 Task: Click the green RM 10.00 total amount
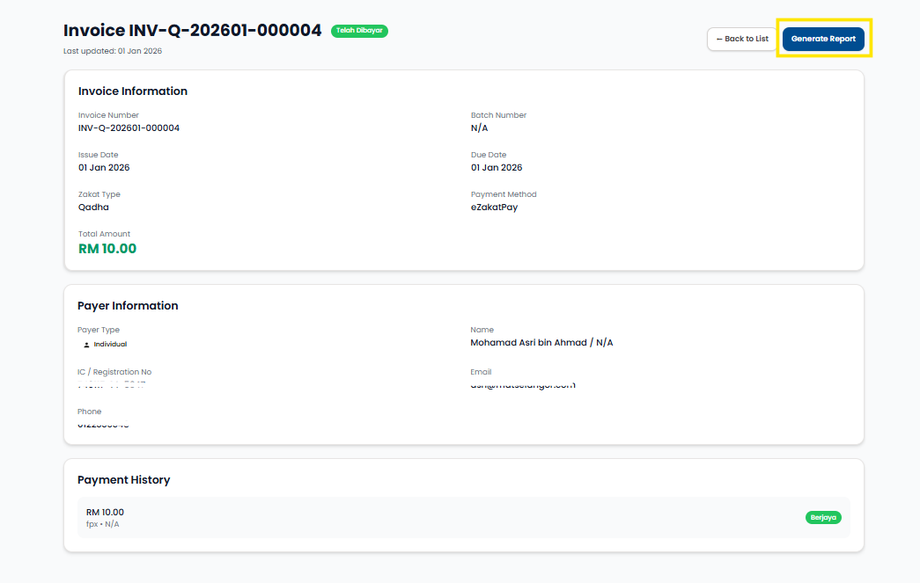click(107, 248)
